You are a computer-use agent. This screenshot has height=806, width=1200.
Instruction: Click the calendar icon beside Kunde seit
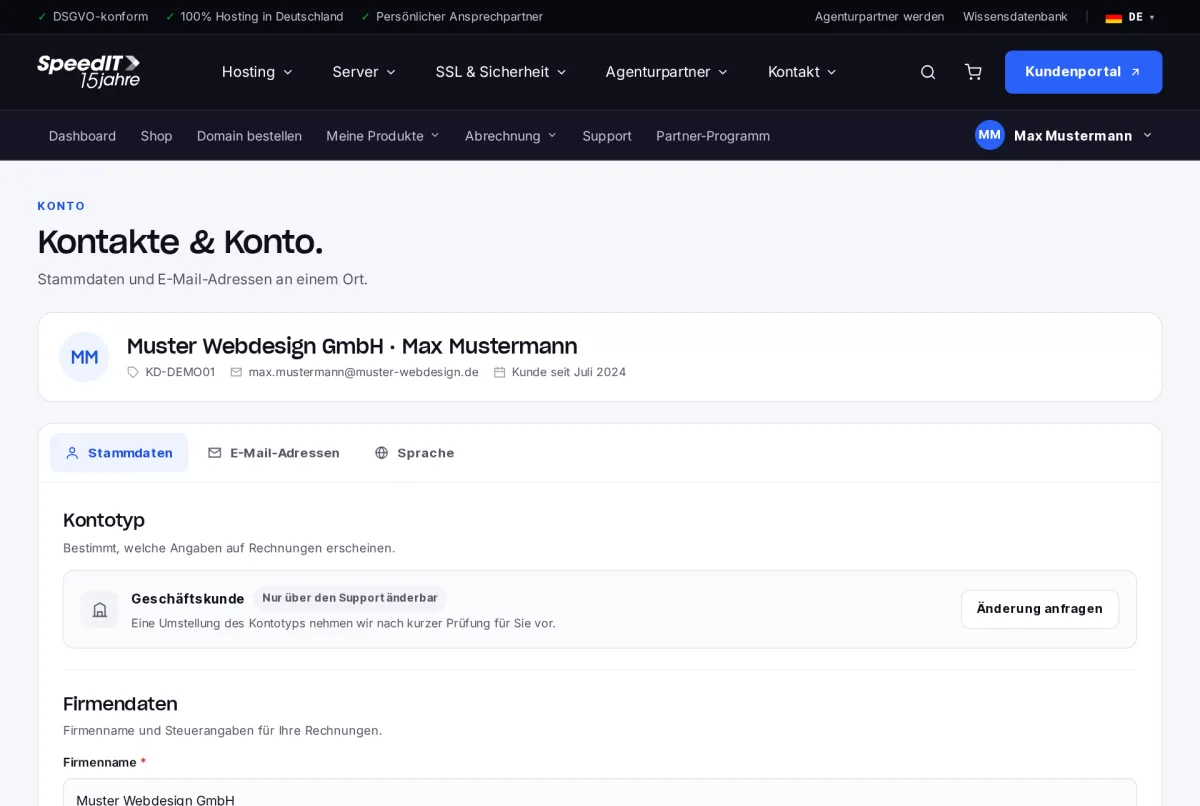[x=500, y=372]
